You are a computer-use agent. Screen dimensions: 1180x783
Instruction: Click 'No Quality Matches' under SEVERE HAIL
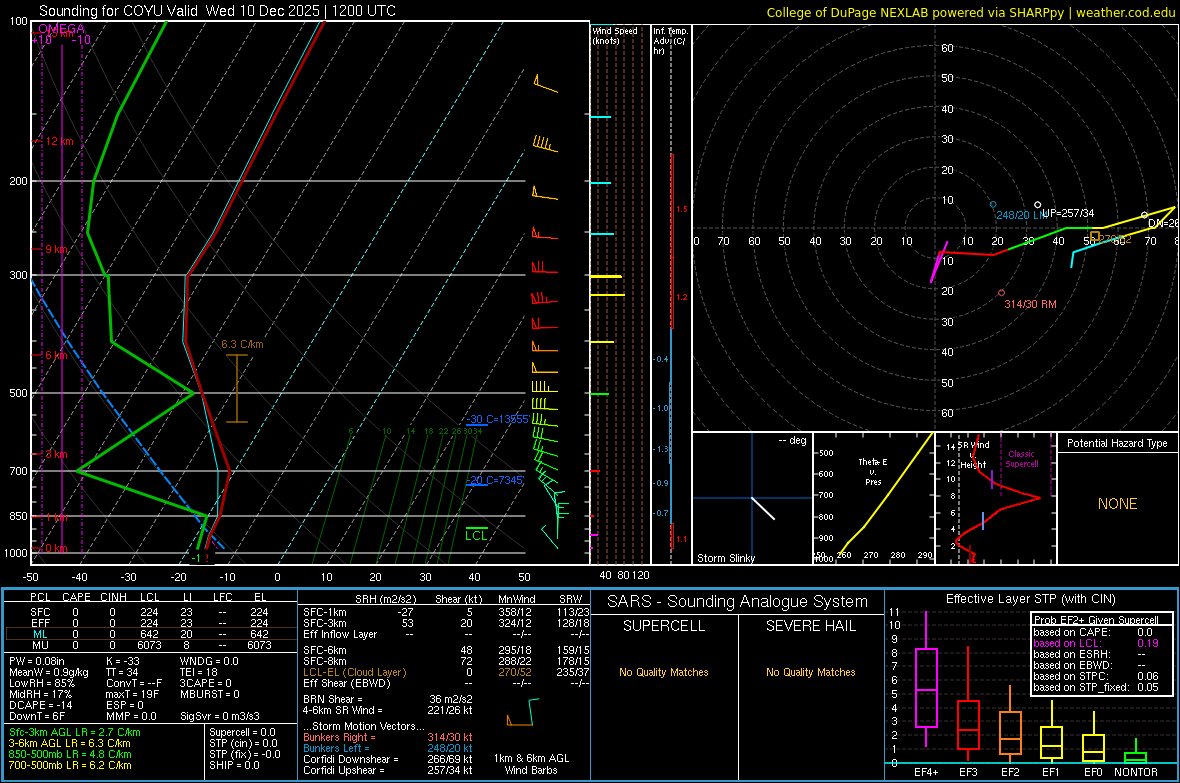[810, 672]
